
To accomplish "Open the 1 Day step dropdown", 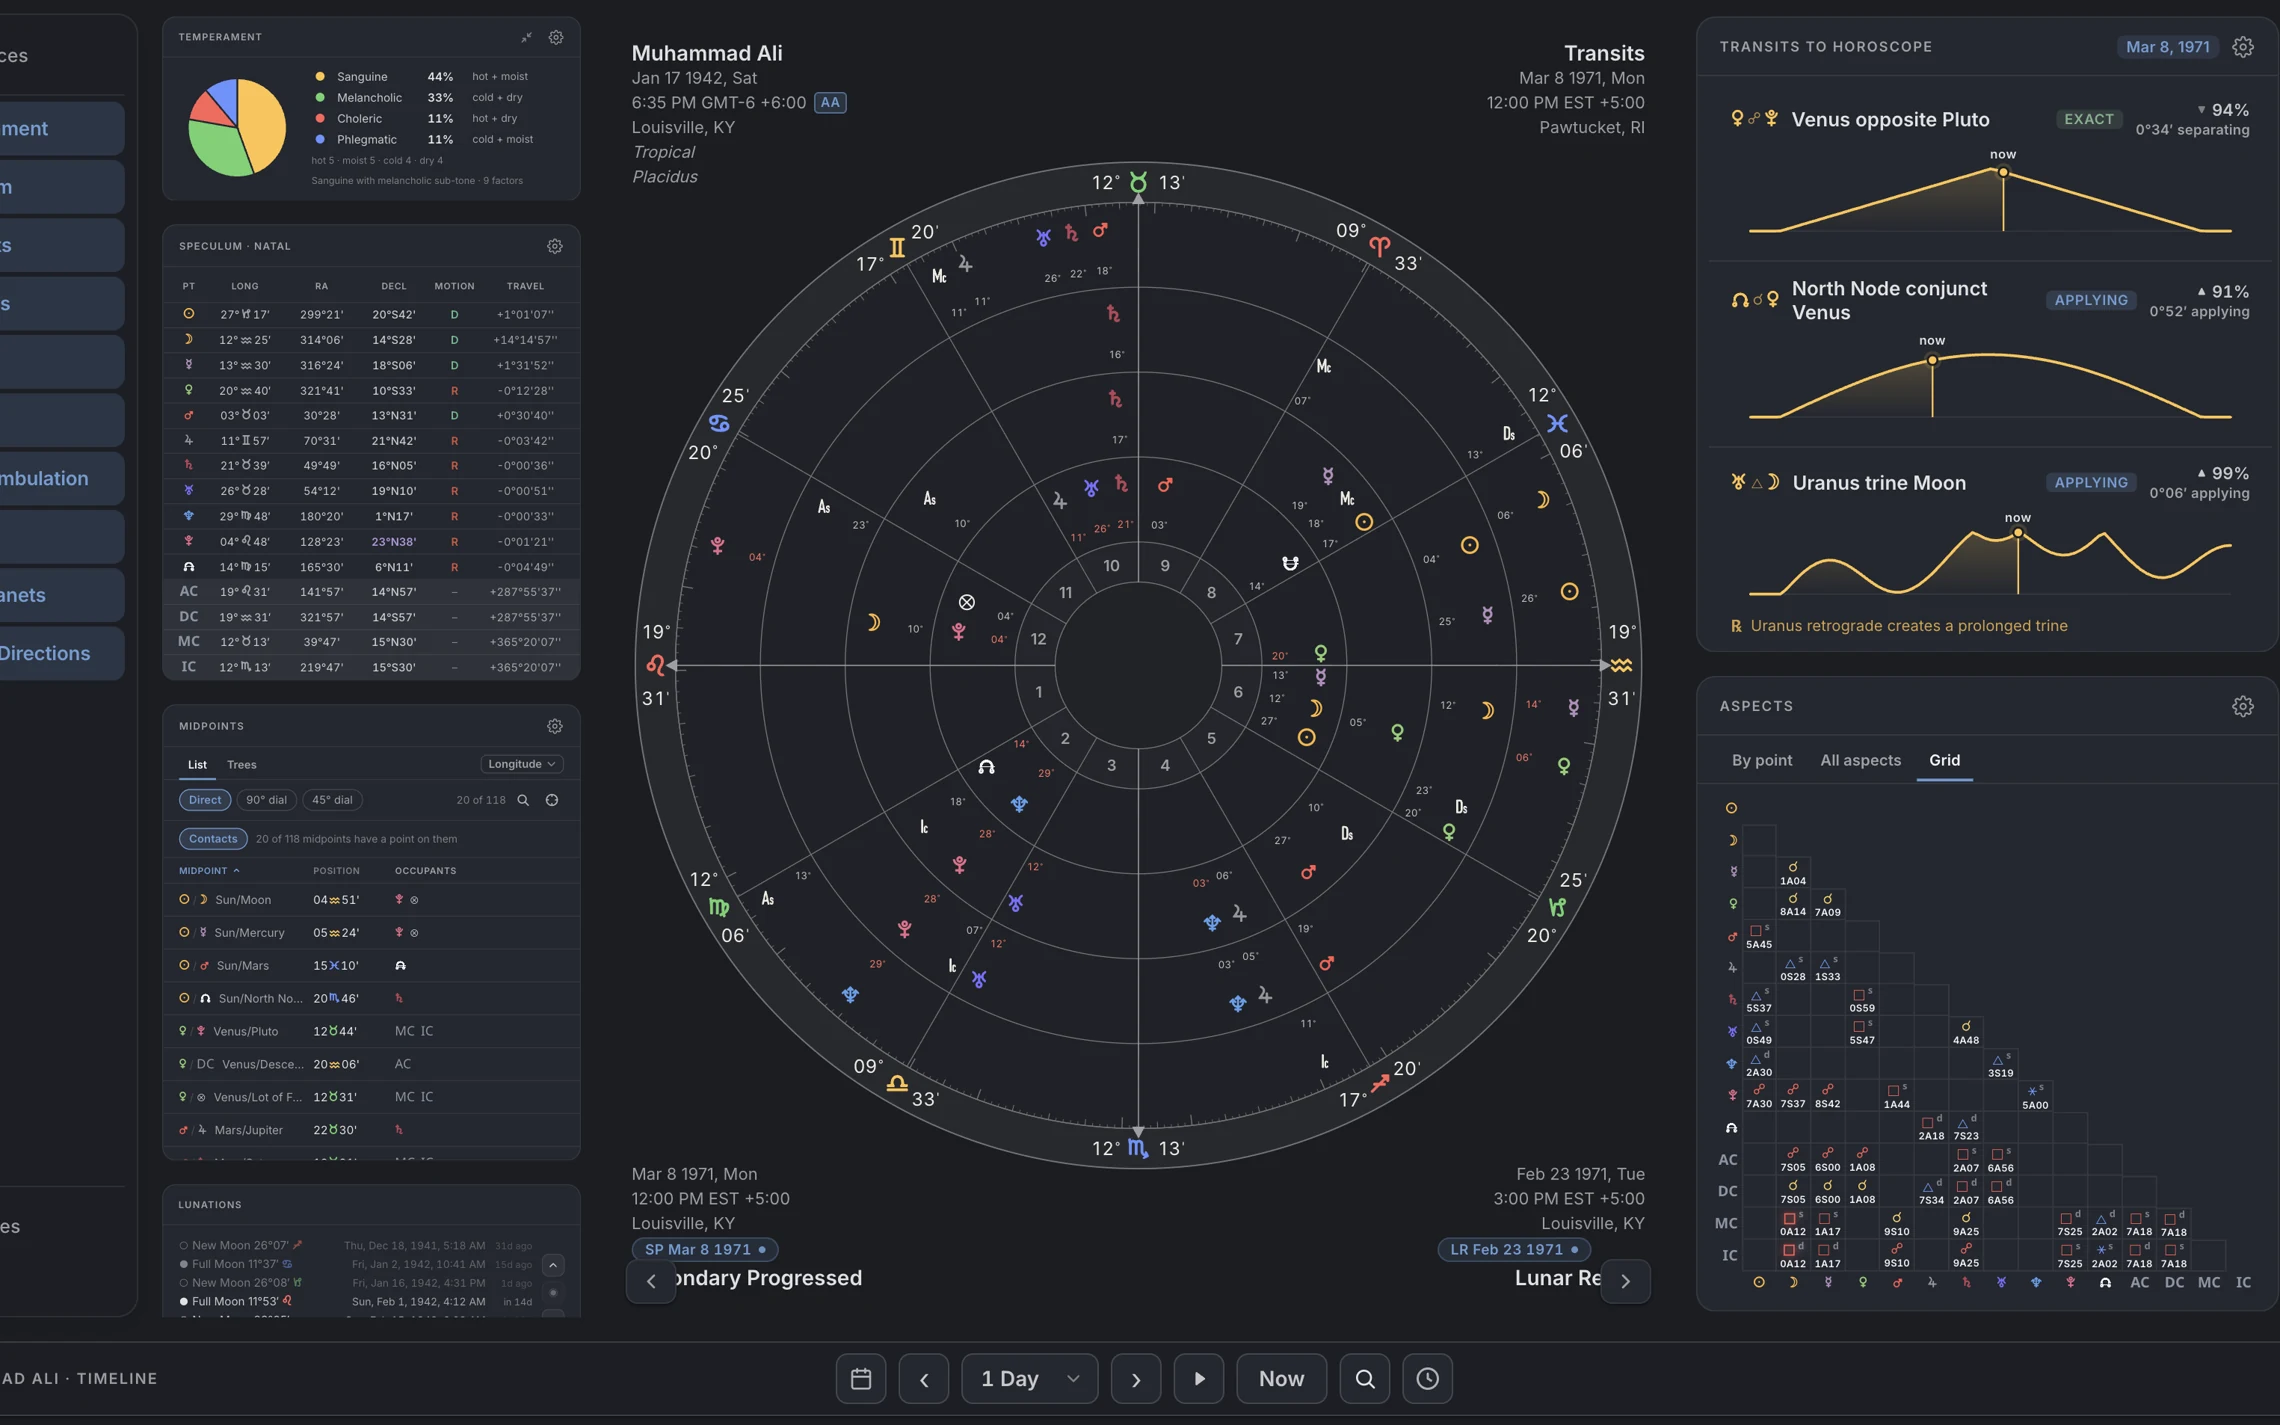I will tap(1029, 1378).
